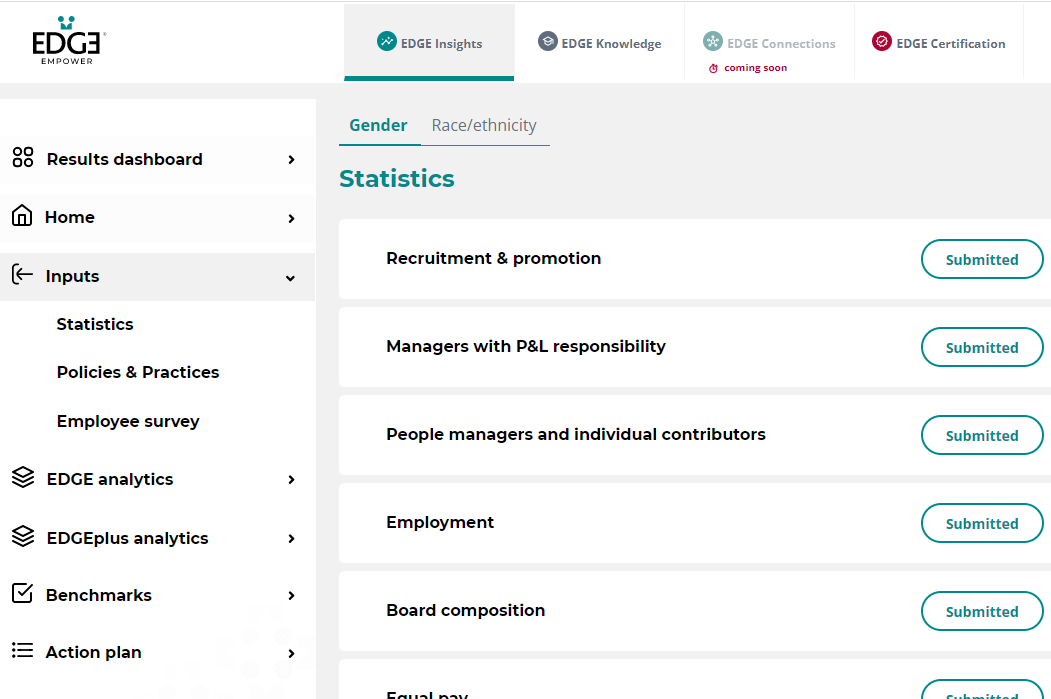This screenshot has height=699, width=1051.
Task: Open EDGE Connections coming soon tab
Action: [770, 42]
